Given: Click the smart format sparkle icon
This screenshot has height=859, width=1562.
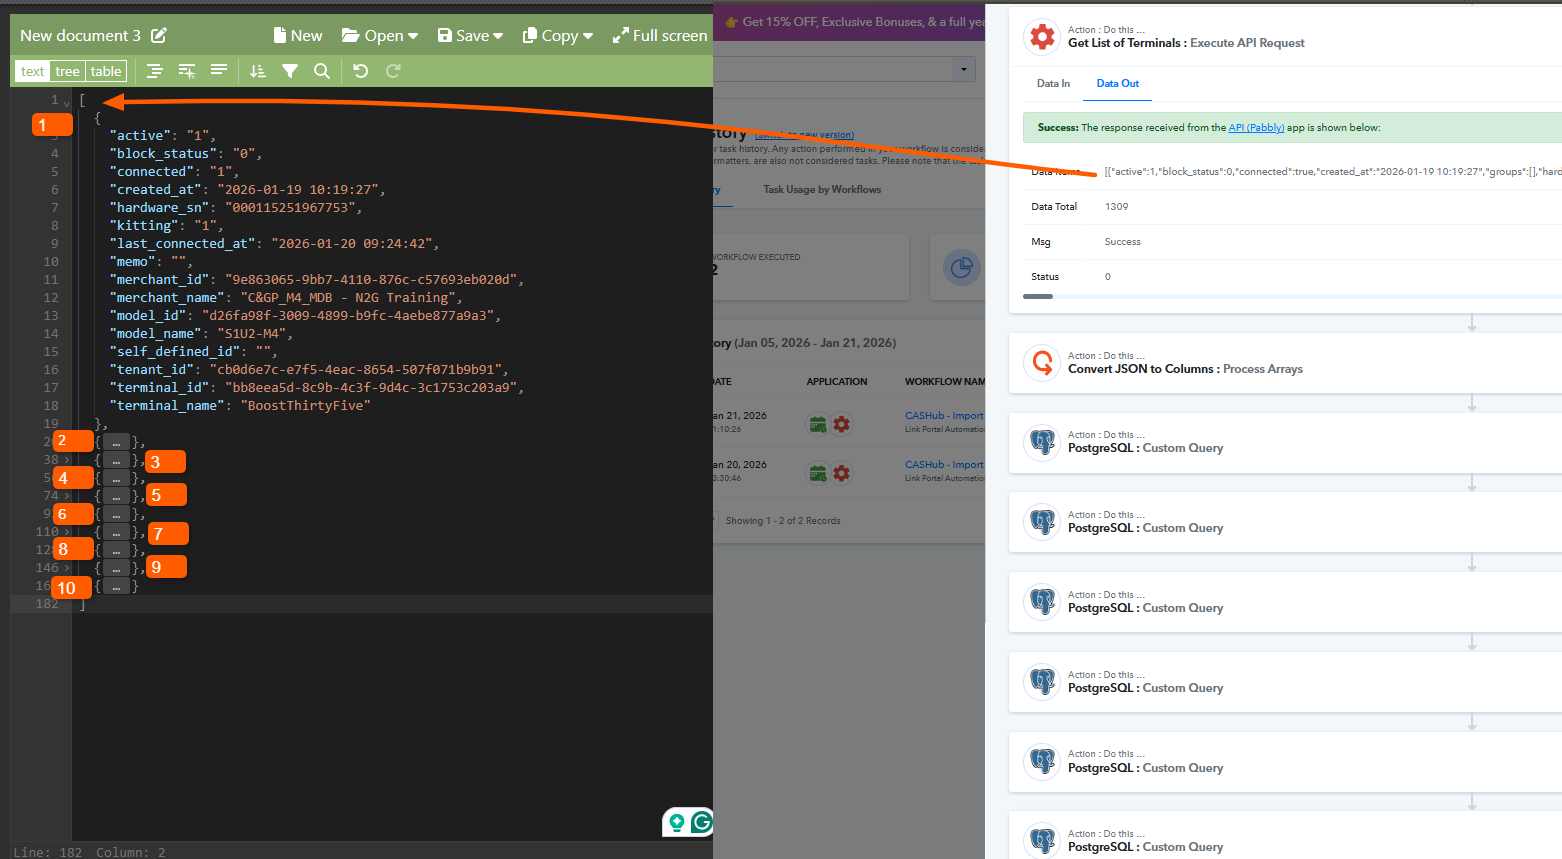Looking at the screenshot, I should tap(187, 71).
